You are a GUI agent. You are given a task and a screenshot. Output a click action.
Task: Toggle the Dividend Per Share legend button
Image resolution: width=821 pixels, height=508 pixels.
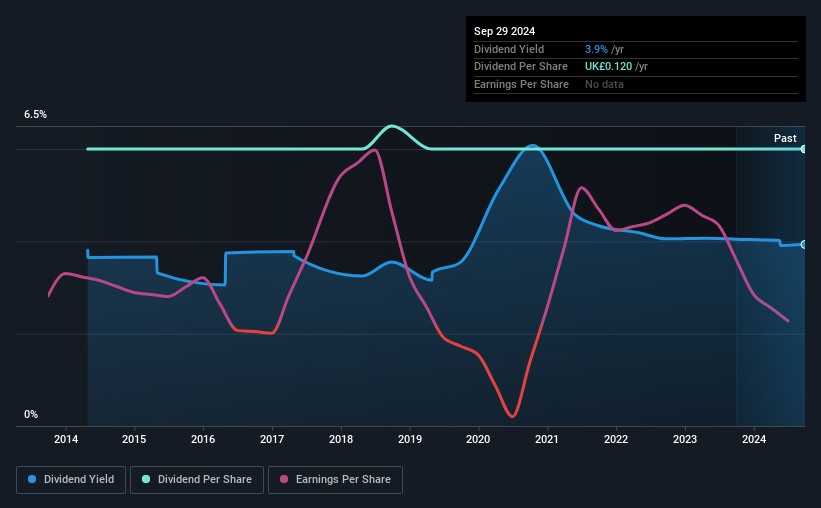pos(197,480)
